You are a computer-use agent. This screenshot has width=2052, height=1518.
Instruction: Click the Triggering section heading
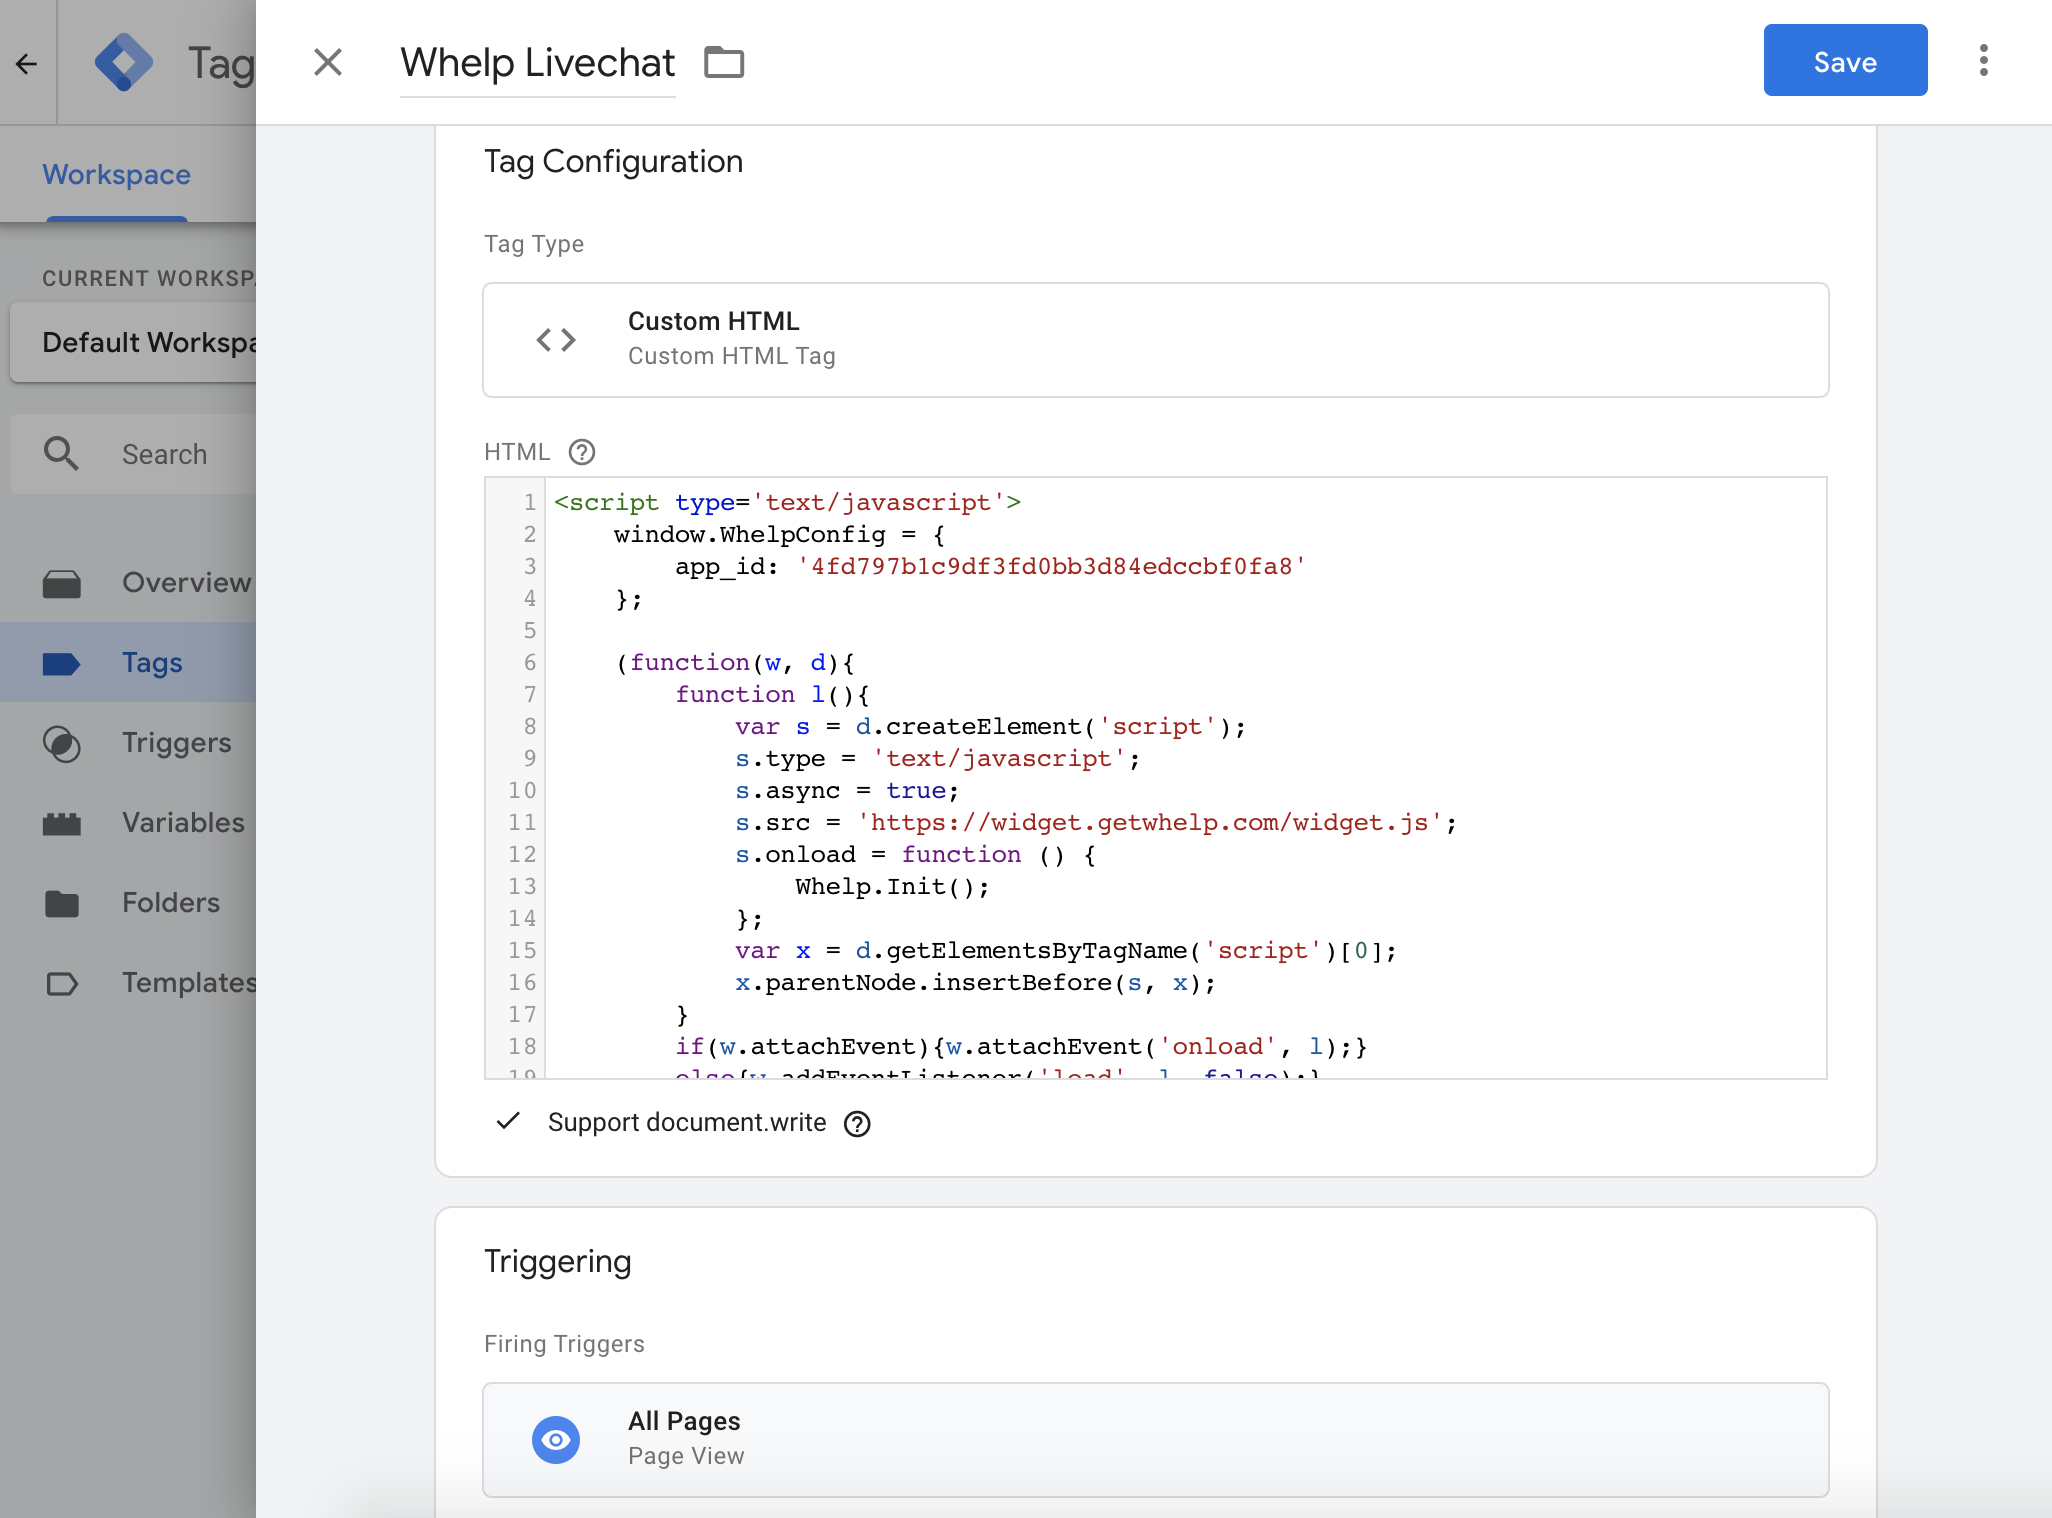point(557,1261)
